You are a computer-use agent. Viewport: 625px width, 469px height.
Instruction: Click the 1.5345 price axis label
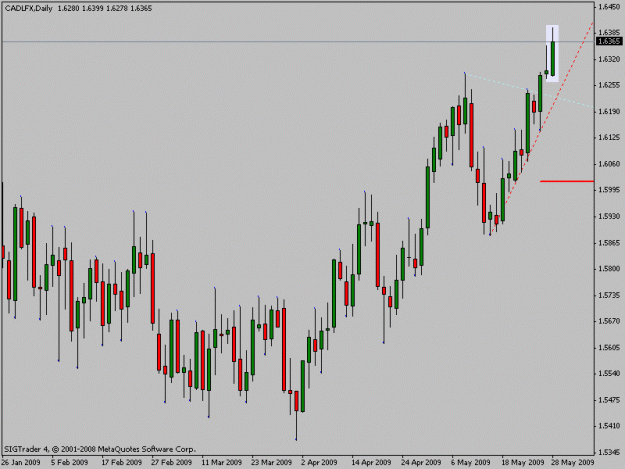(609, 452)
